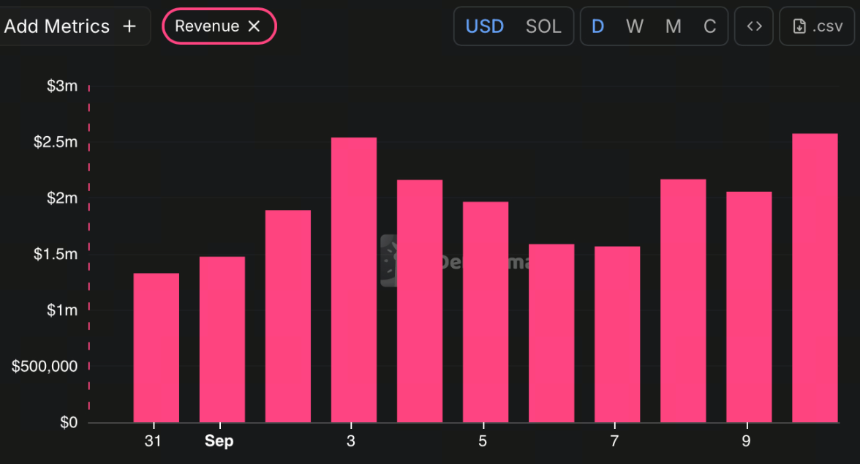The image size is (860, 464).
Task: Switch denomination to SOL
Action: click(x=544, y=26)
